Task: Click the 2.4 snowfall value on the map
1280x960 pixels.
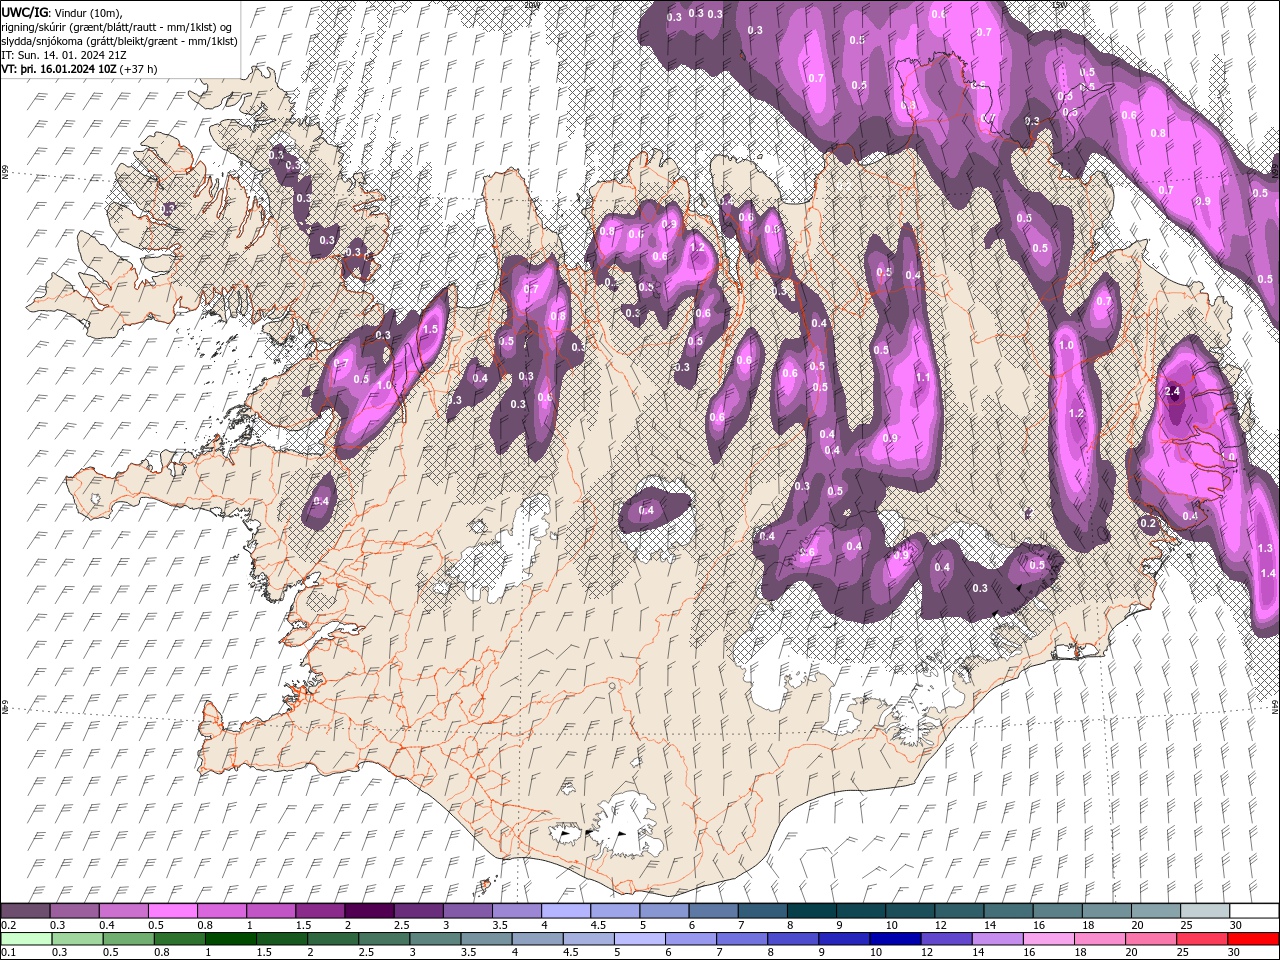Action: (1174, 391)
